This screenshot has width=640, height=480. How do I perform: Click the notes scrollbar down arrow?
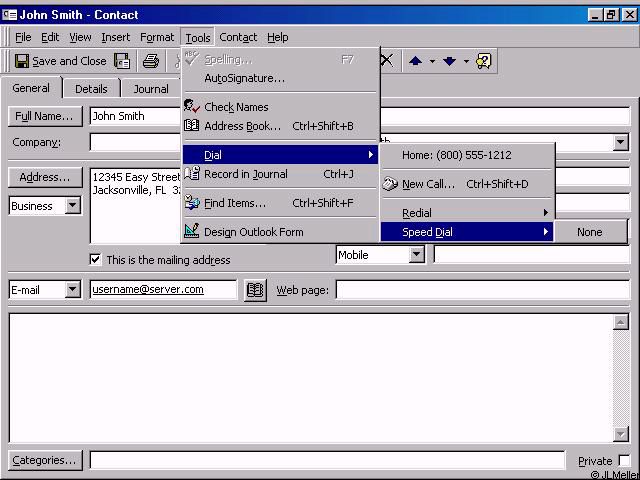[x=620, y=434]
